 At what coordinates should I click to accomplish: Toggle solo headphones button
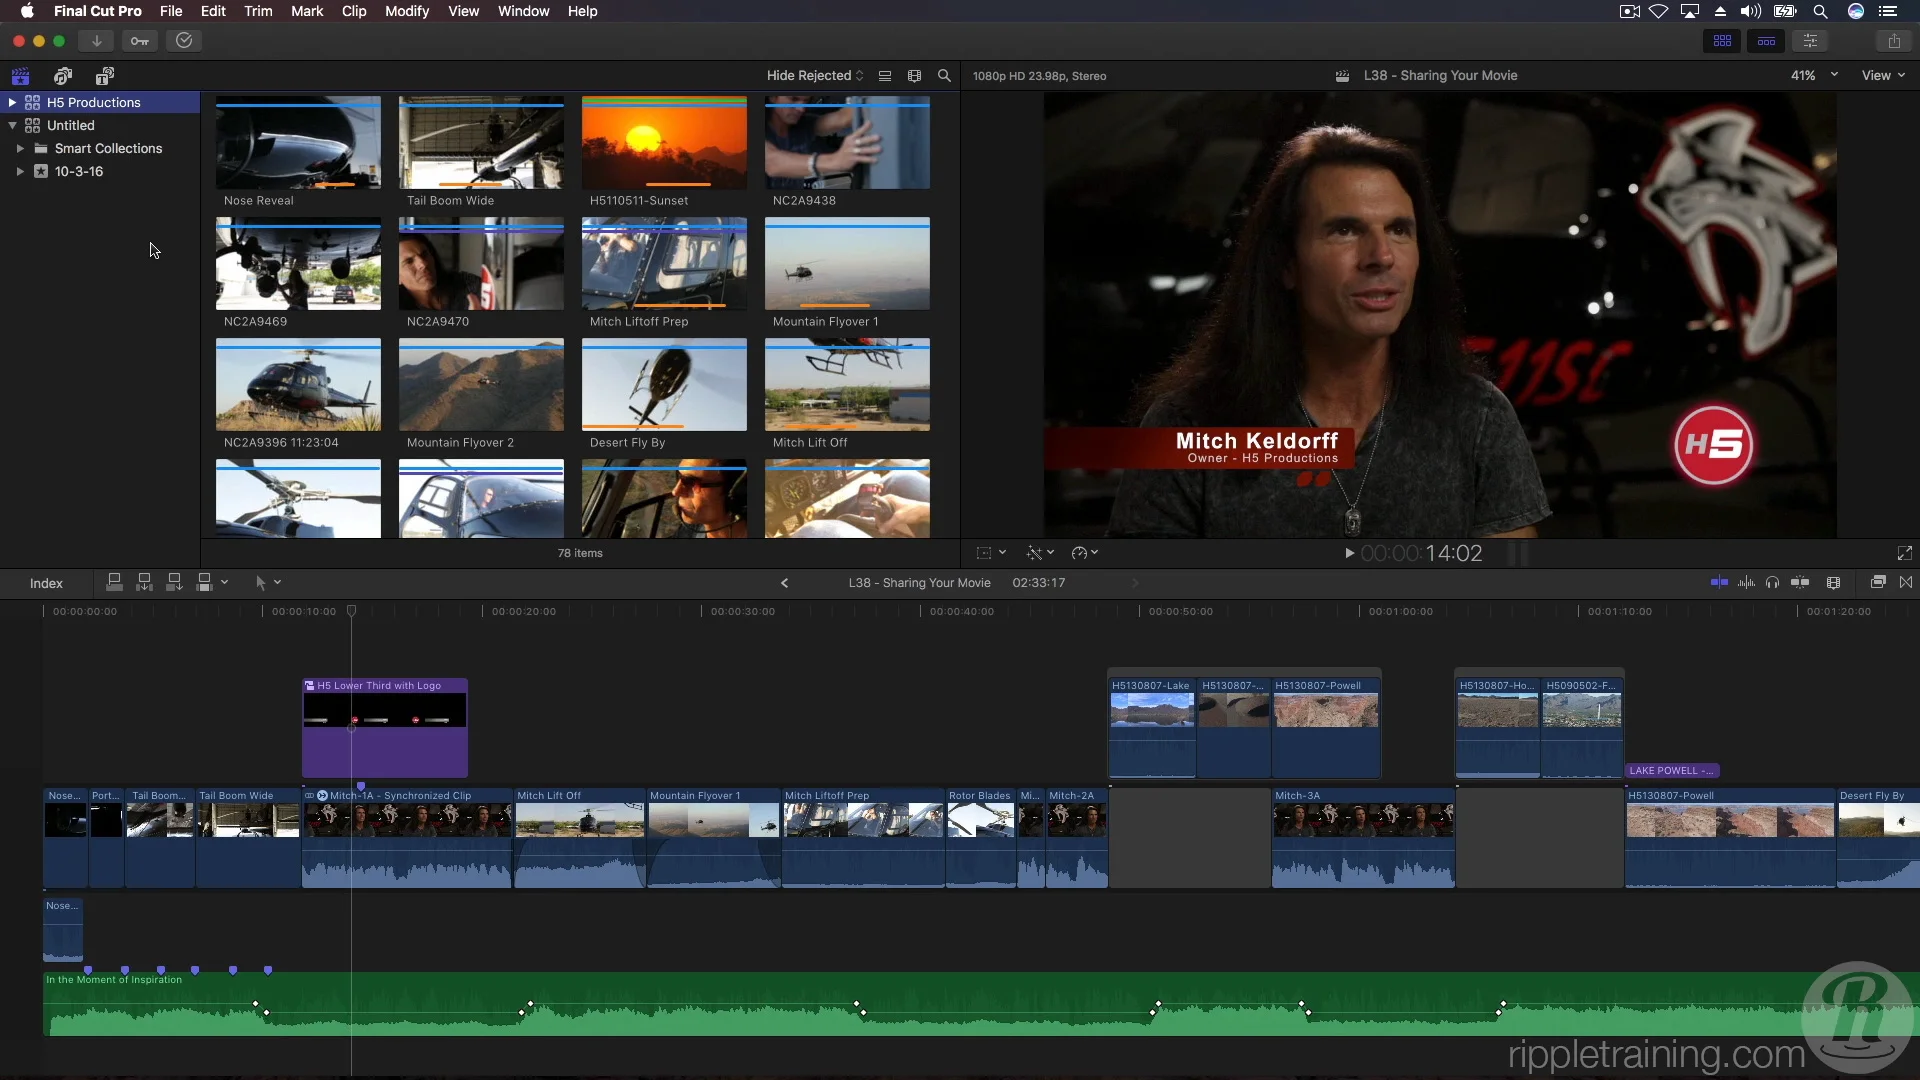1772,582
